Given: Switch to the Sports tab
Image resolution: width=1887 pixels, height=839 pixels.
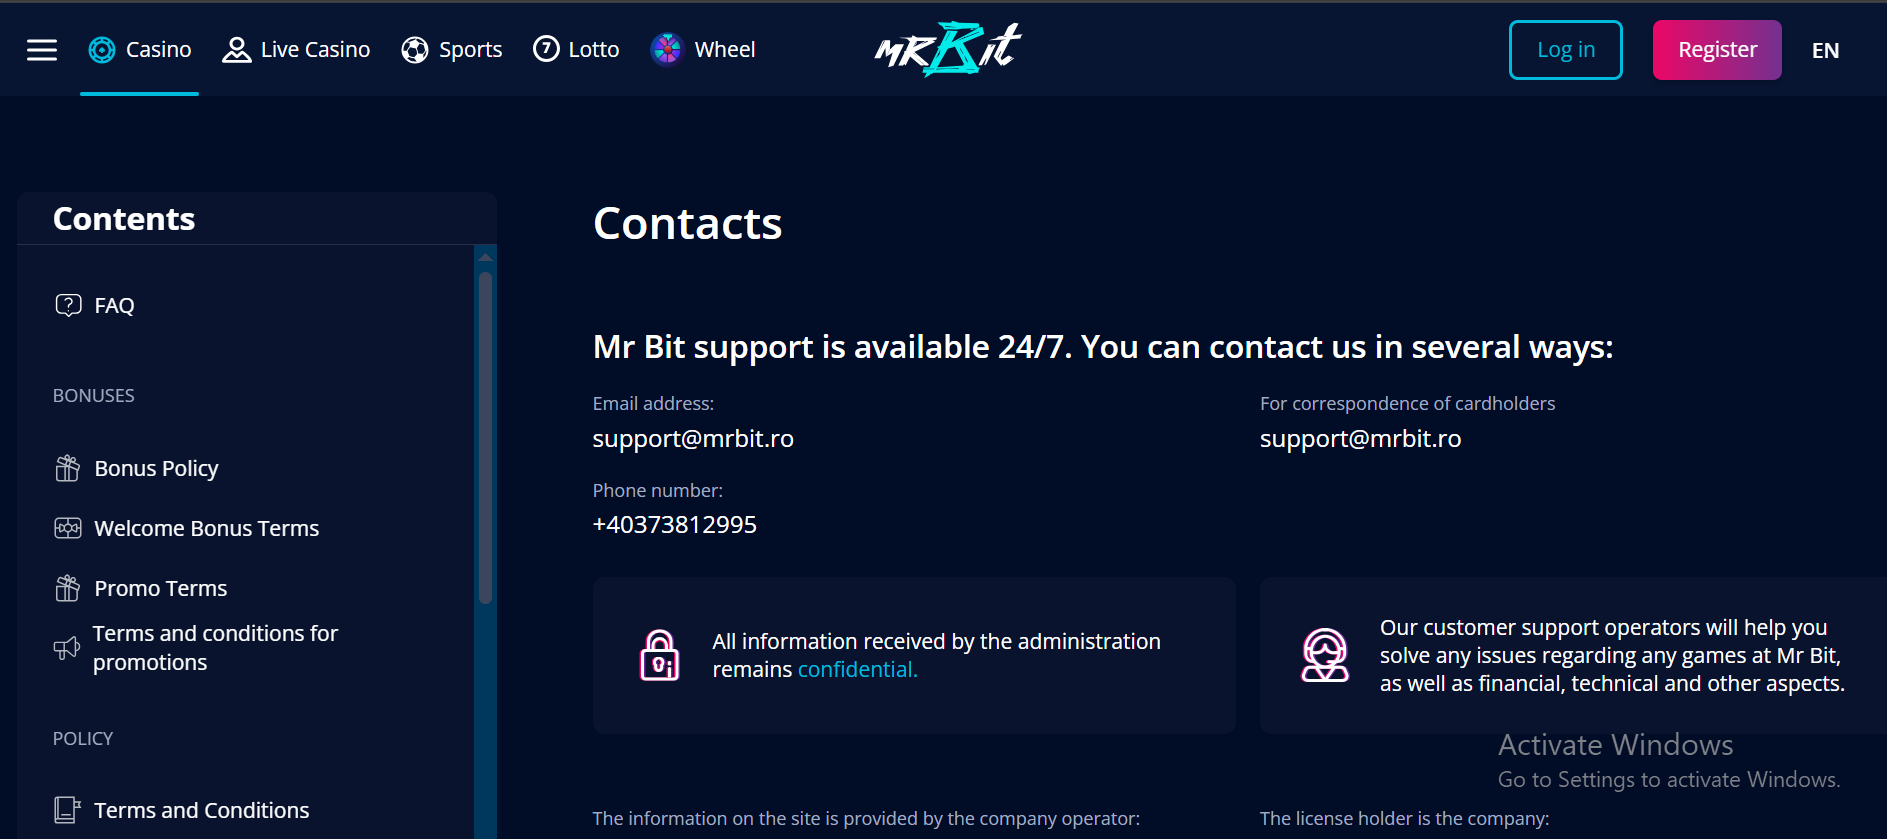Looking at the screenshot, I should coord(452,50).
